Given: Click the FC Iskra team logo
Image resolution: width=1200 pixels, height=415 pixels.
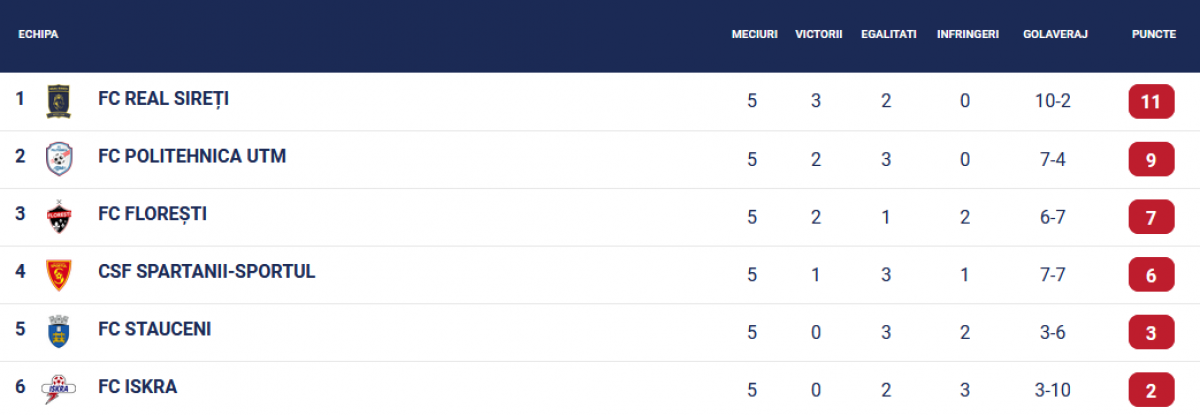Looking at the screenshot, I should [x=56, y=389].
